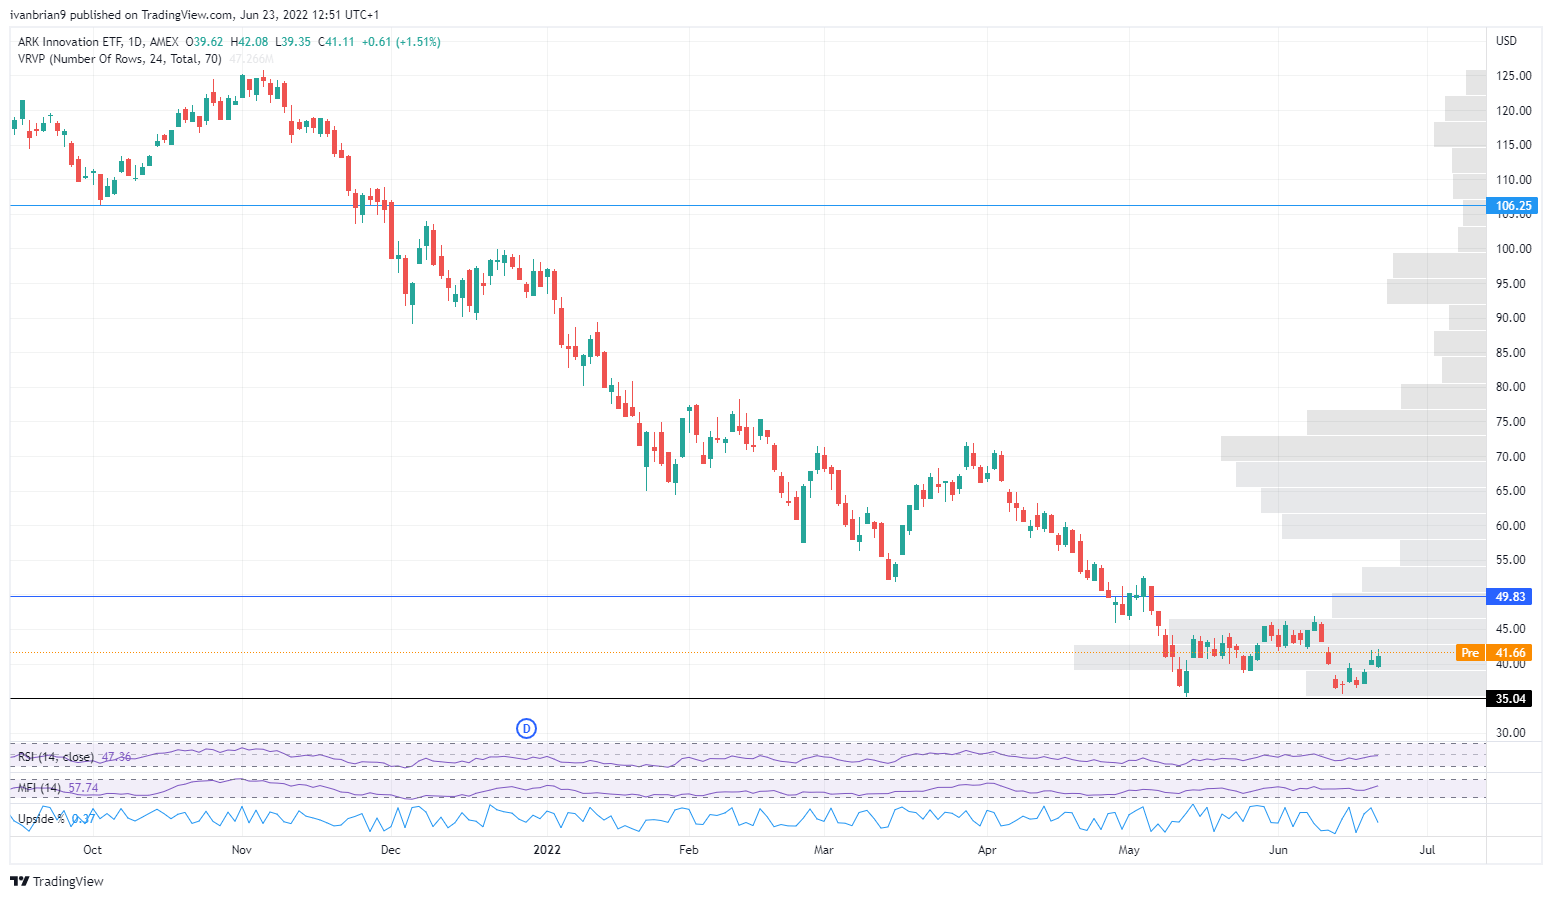Click the MFI (14) indicator label
Image resolution: width=1552 pixels, height=899 pixels.
40,788
